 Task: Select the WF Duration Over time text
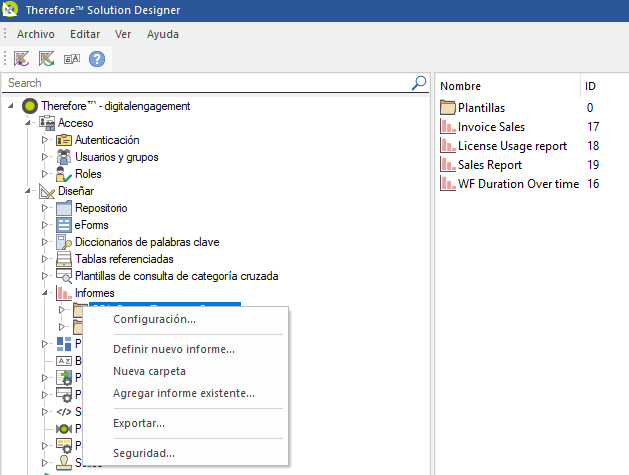click(x=518, y=184)
